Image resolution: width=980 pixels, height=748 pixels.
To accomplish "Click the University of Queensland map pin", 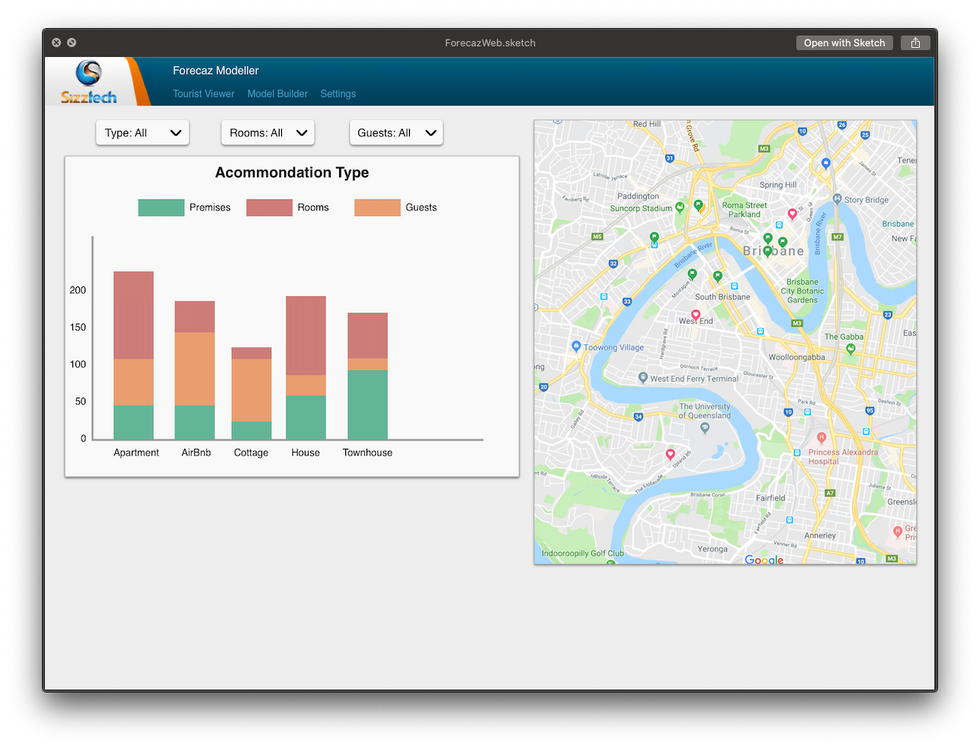I will (x=705, y=428).
